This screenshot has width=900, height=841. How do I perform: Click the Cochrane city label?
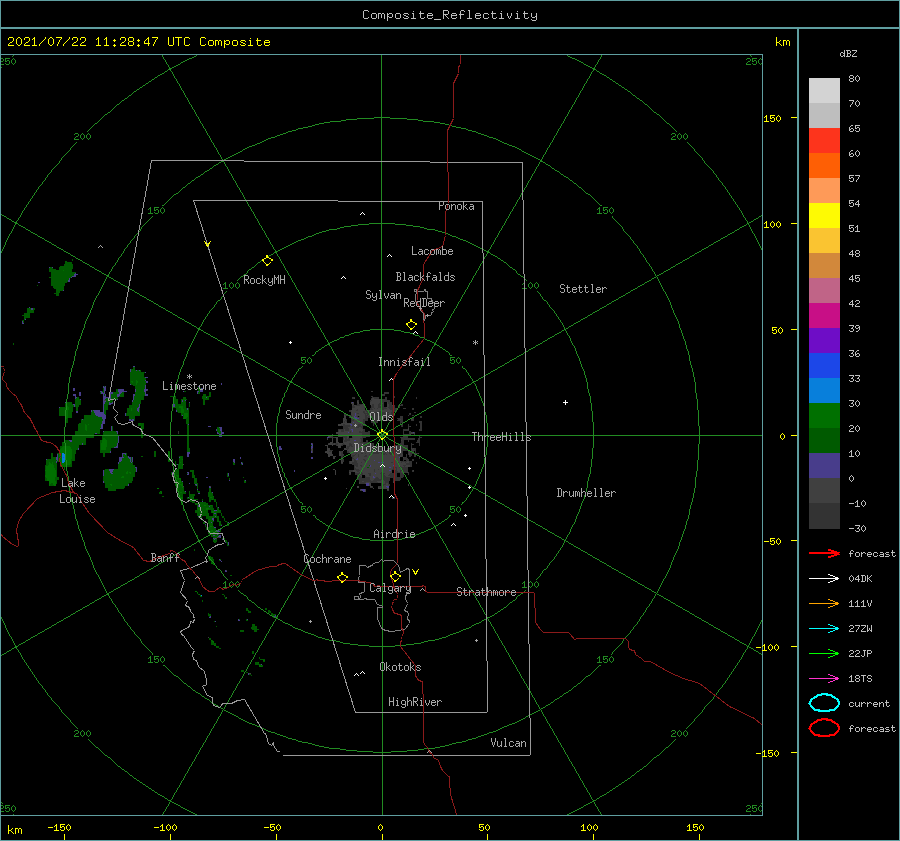pos(327,559)
